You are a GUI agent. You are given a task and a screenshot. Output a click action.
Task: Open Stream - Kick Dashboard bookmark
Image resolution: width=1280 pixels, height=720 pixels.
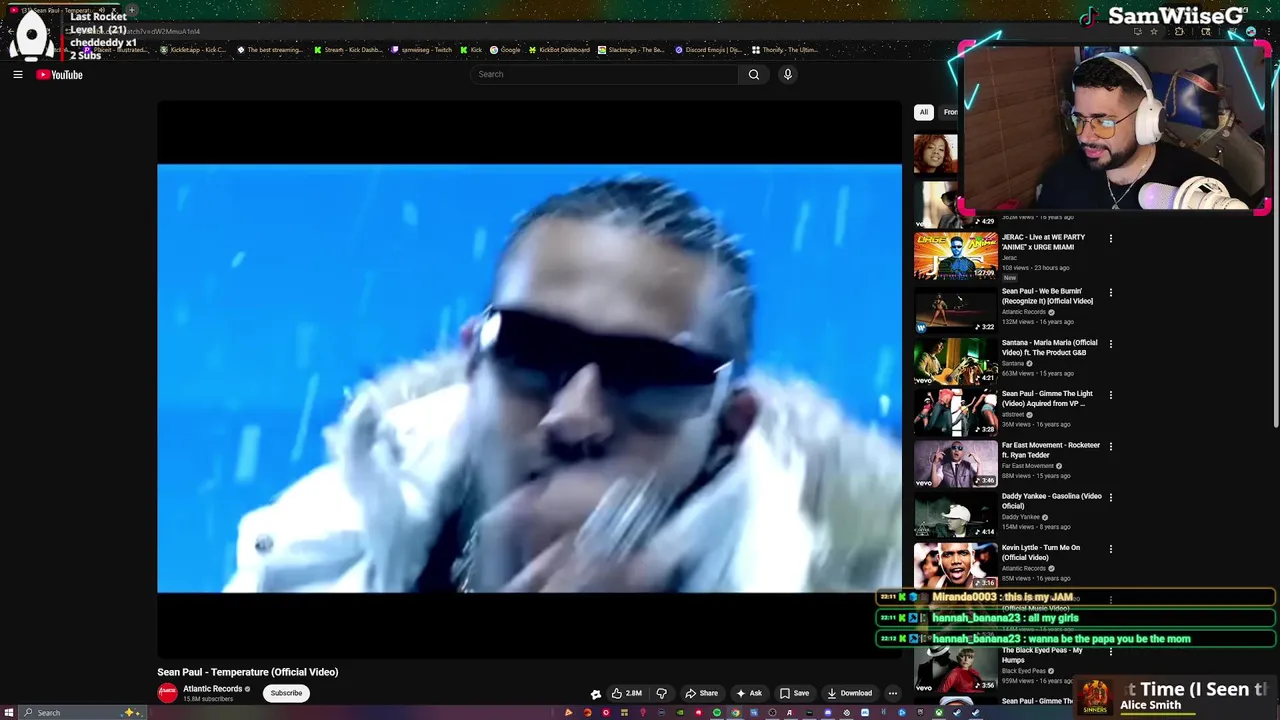[348, 50]
